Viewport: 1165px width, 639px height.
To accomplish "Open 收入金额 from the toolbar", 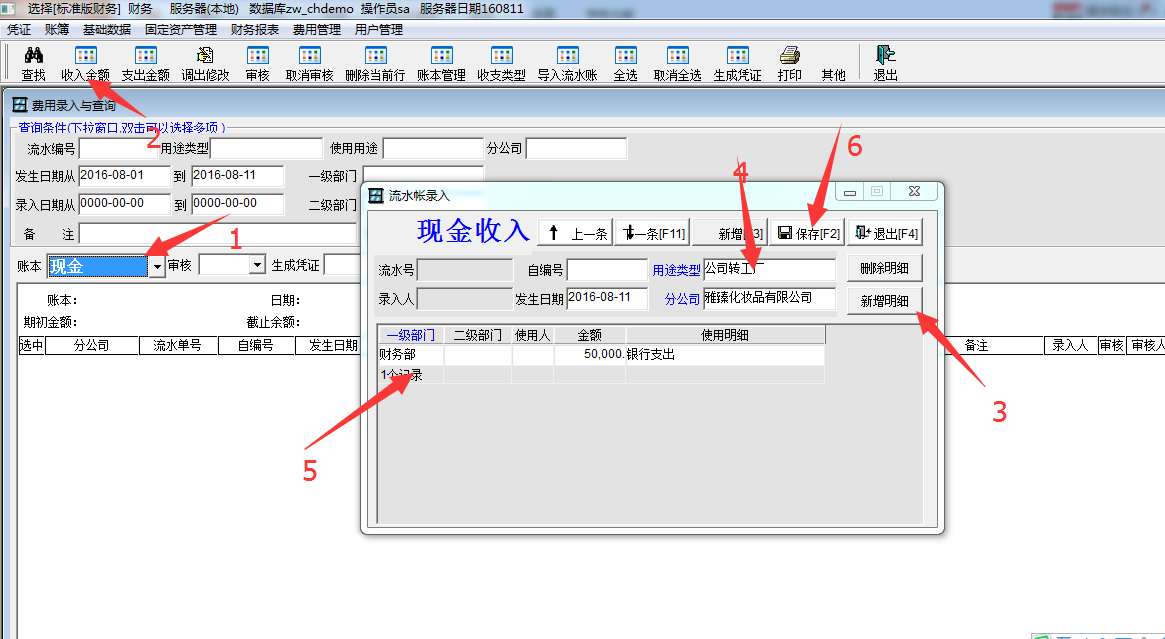I will pyautogui.click(x=86, y=56).
